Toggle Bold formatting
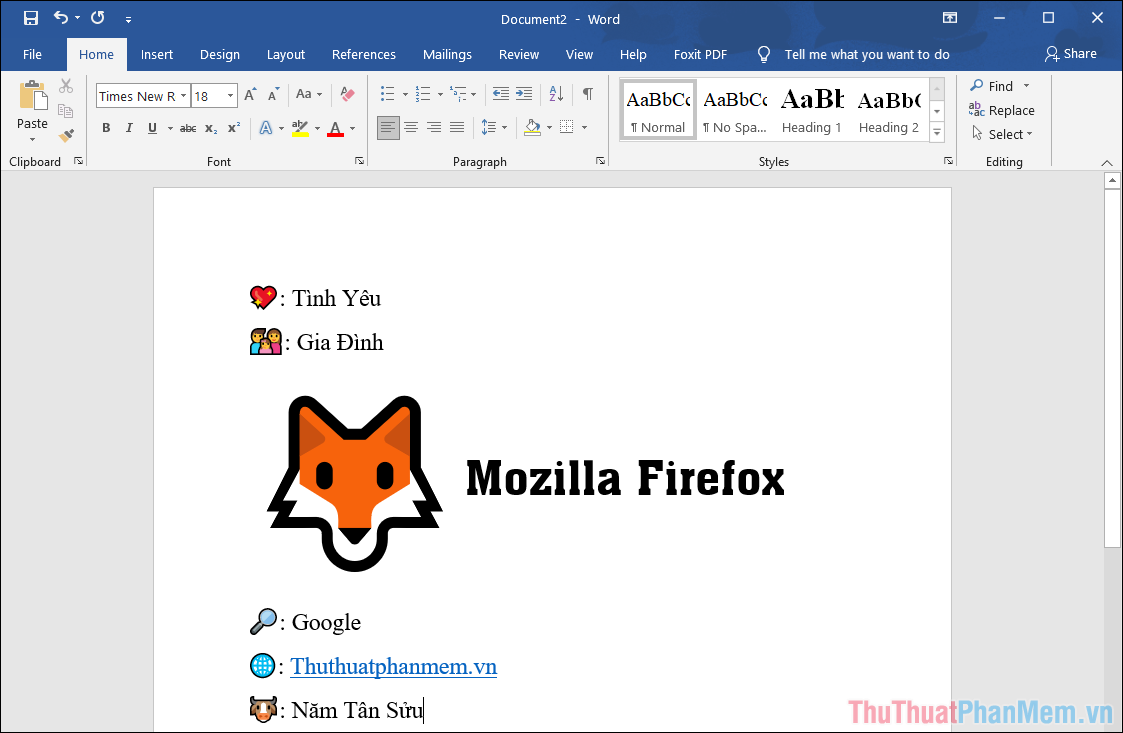Image resolution: width=1123 pixels, height=733 pixels. pyautogui.click(x=106, y=128)
